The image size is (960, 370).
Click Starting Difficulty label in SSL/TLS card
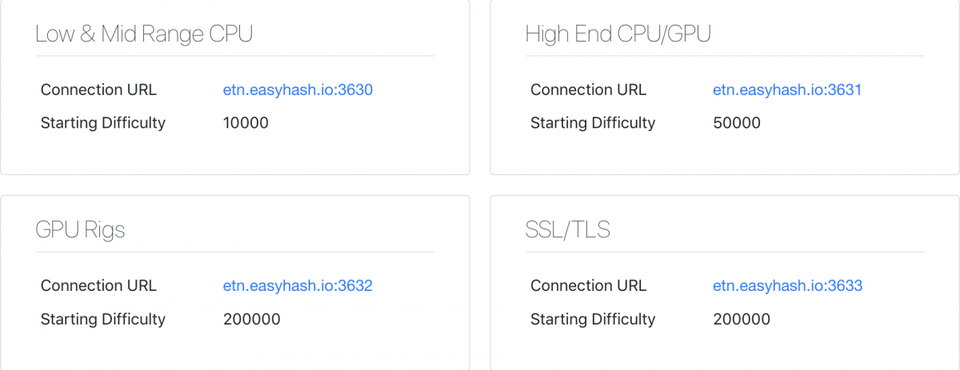[x=593, y=319]
